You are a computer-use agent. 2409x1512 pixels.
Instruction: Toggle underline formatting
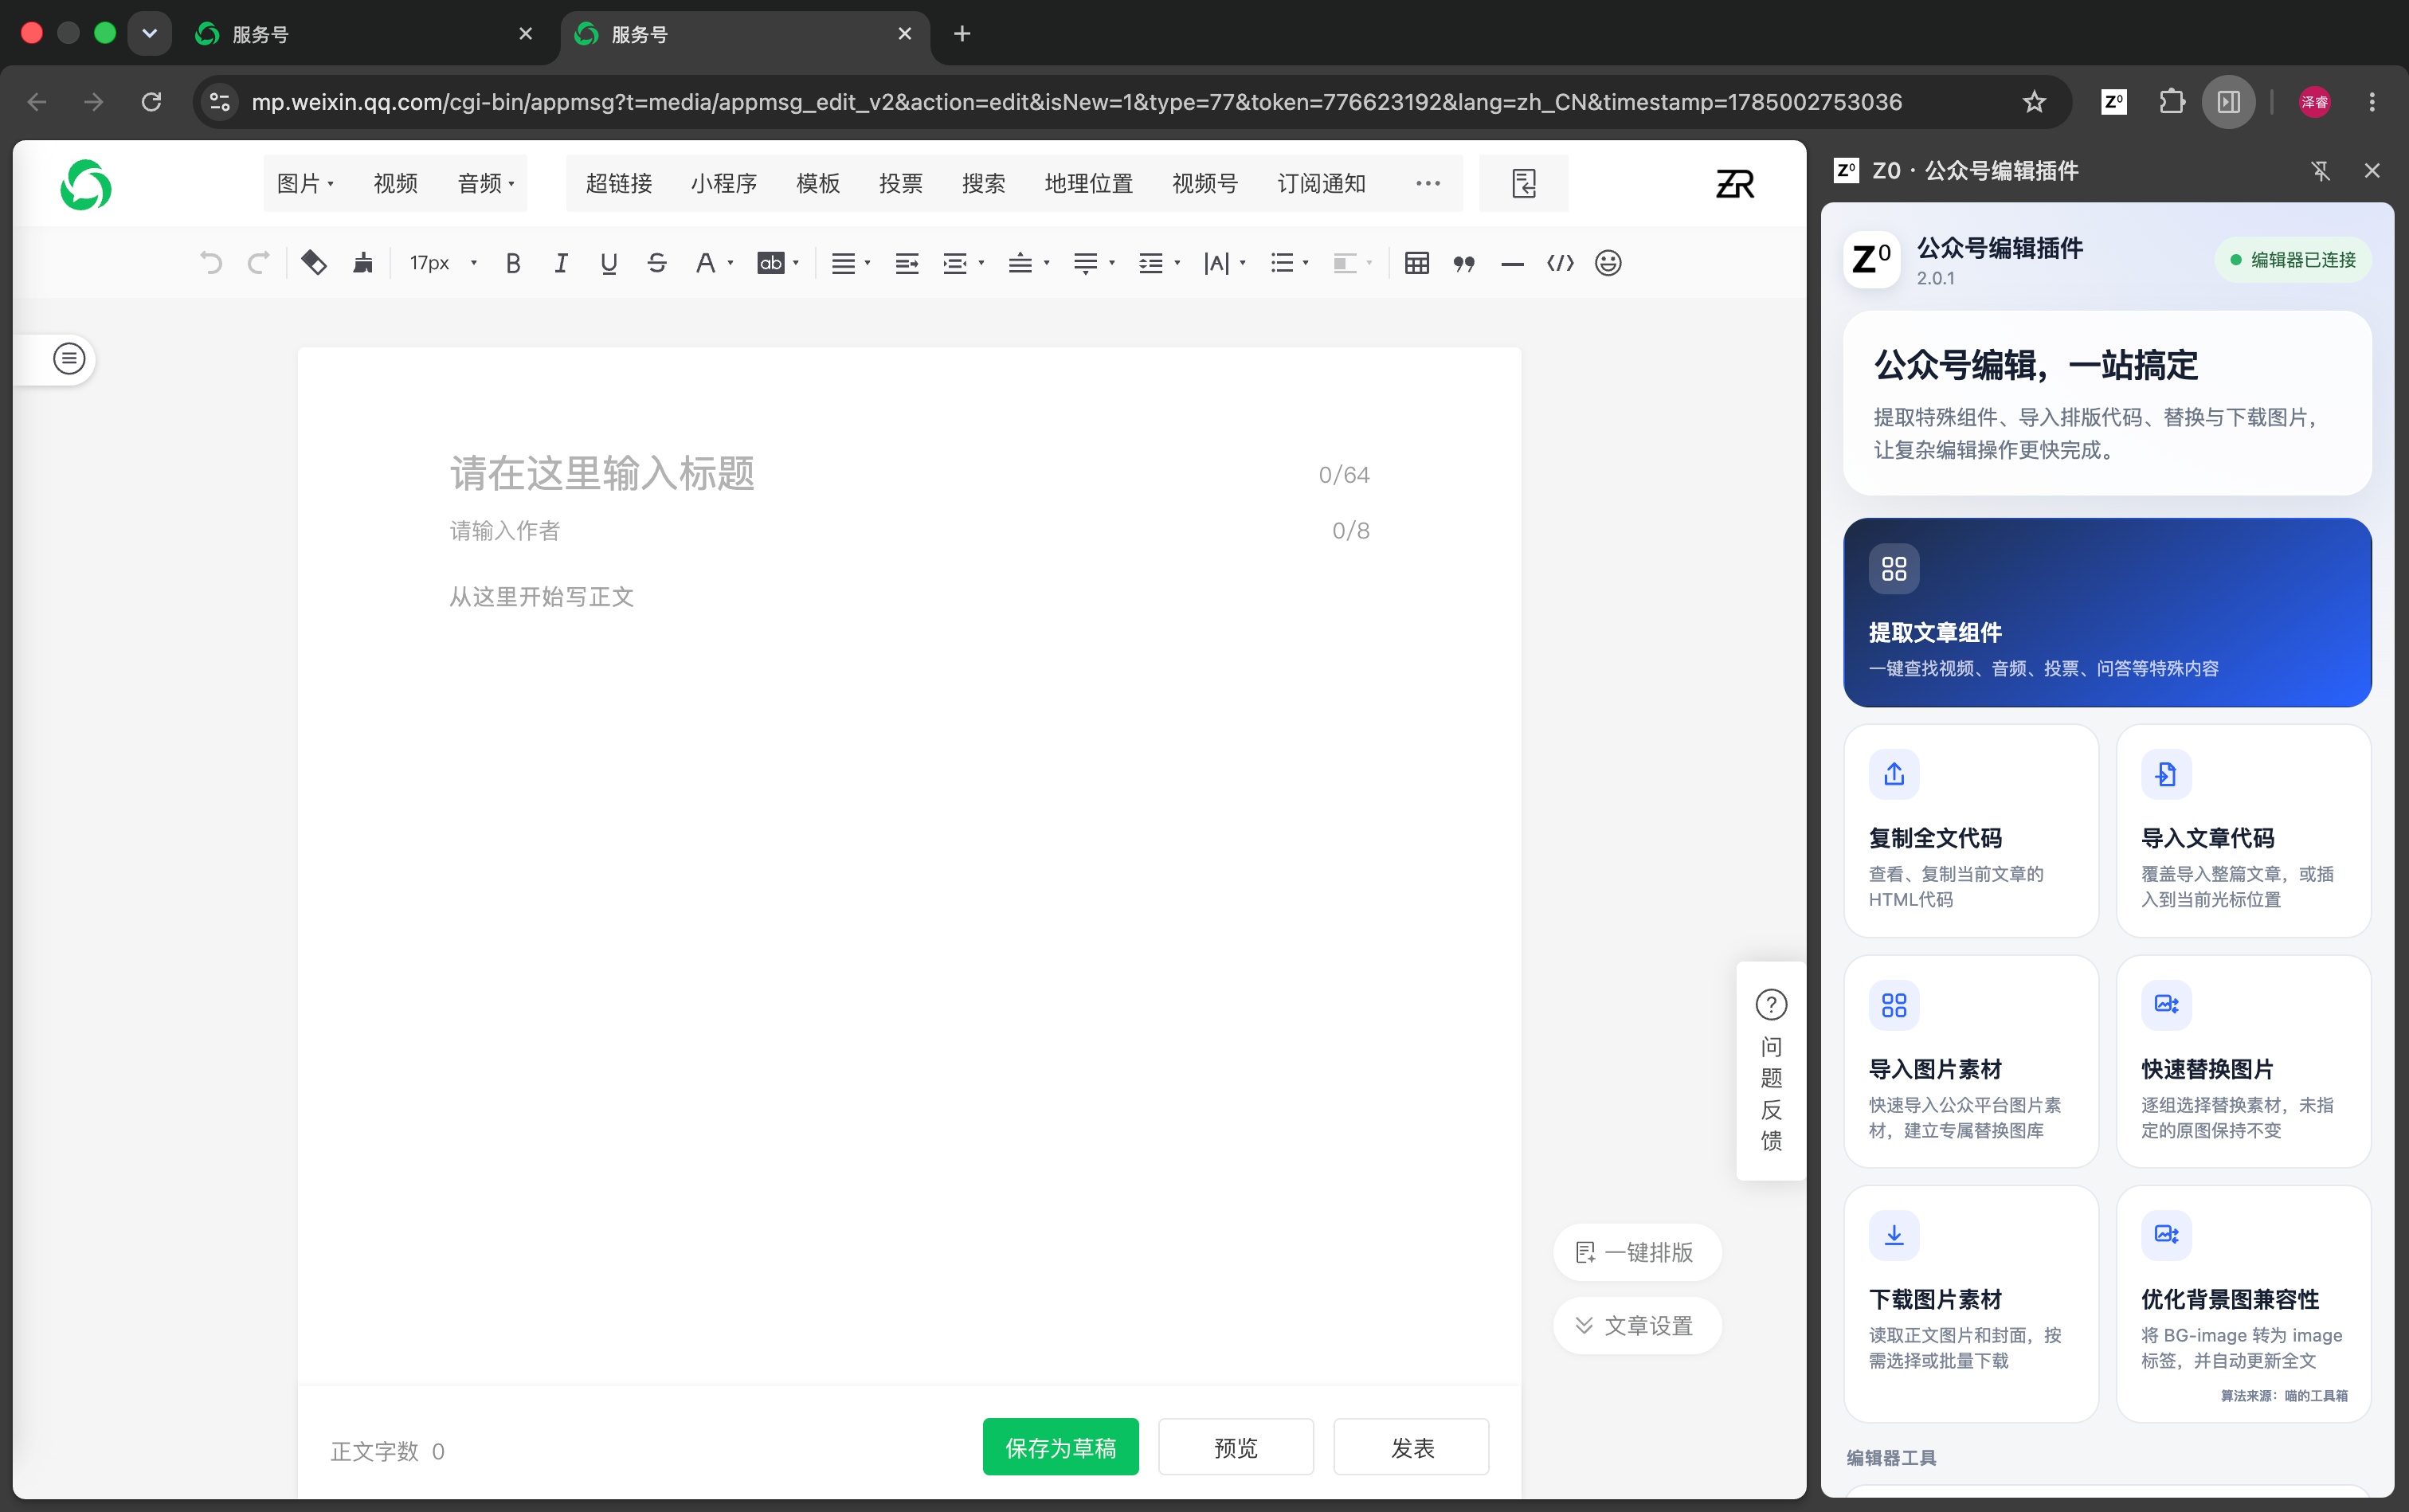point(608,263)
